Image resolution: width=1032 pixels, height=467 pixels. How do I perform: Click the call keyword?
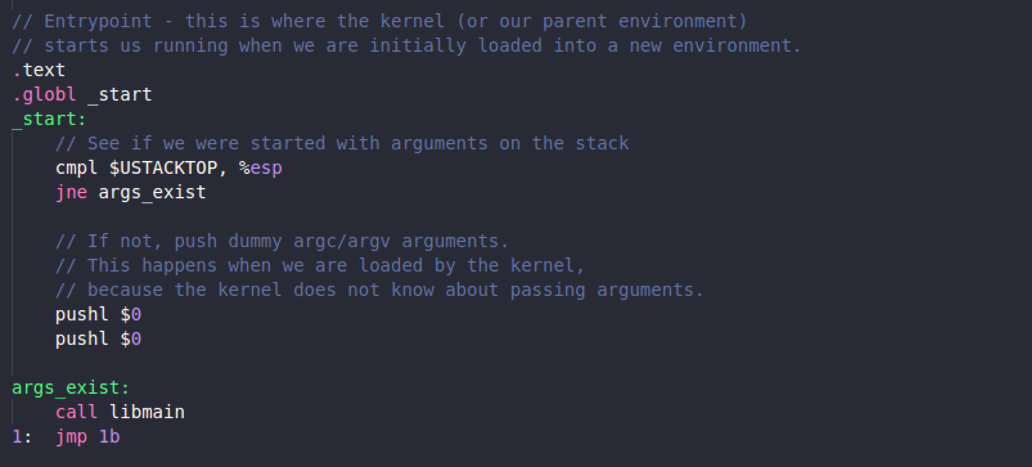[x=76, y=412]
